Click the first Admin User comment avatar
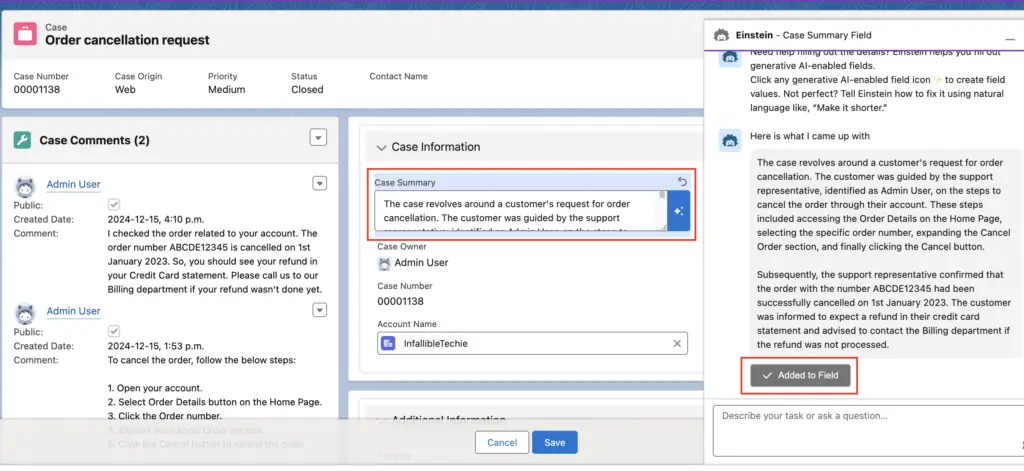 coord(25,187)
